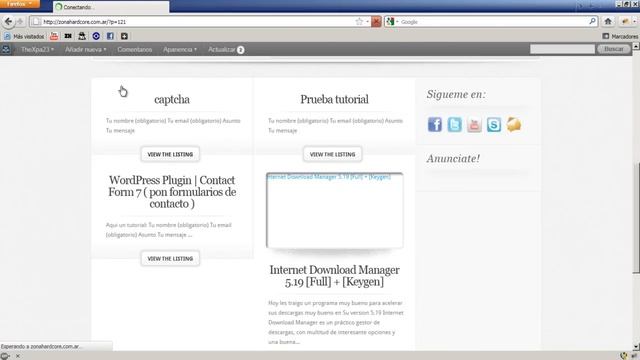
Task: Open the Facebook bookmark in bookmarks toolbar
Action: [x=110, y=36]
